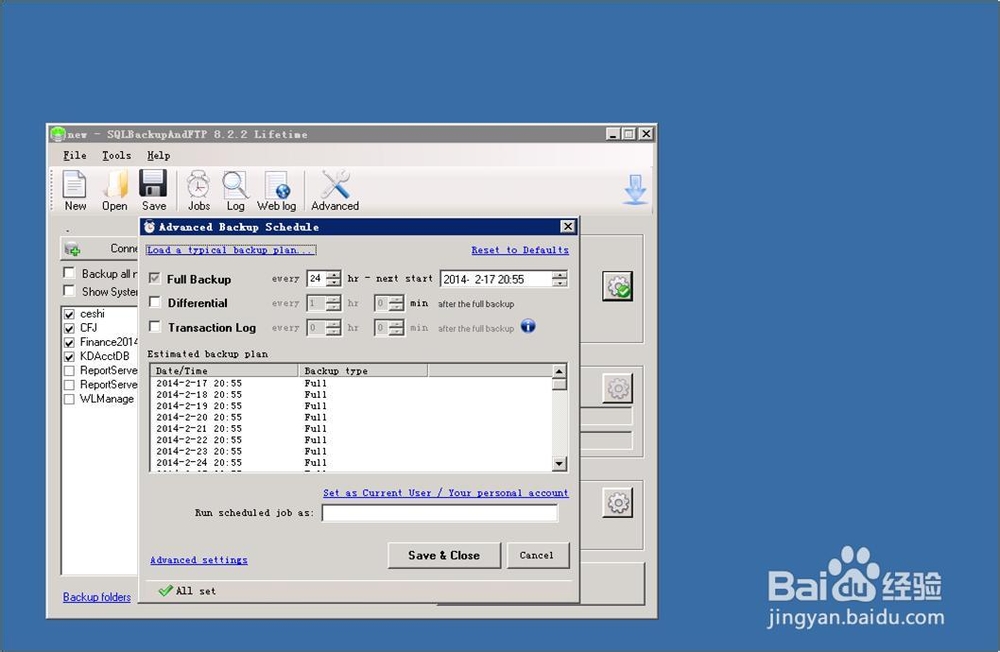The image size is (1000, 652).
Task: Enable the Differential checkbox
Action: [x=154, y=302]
